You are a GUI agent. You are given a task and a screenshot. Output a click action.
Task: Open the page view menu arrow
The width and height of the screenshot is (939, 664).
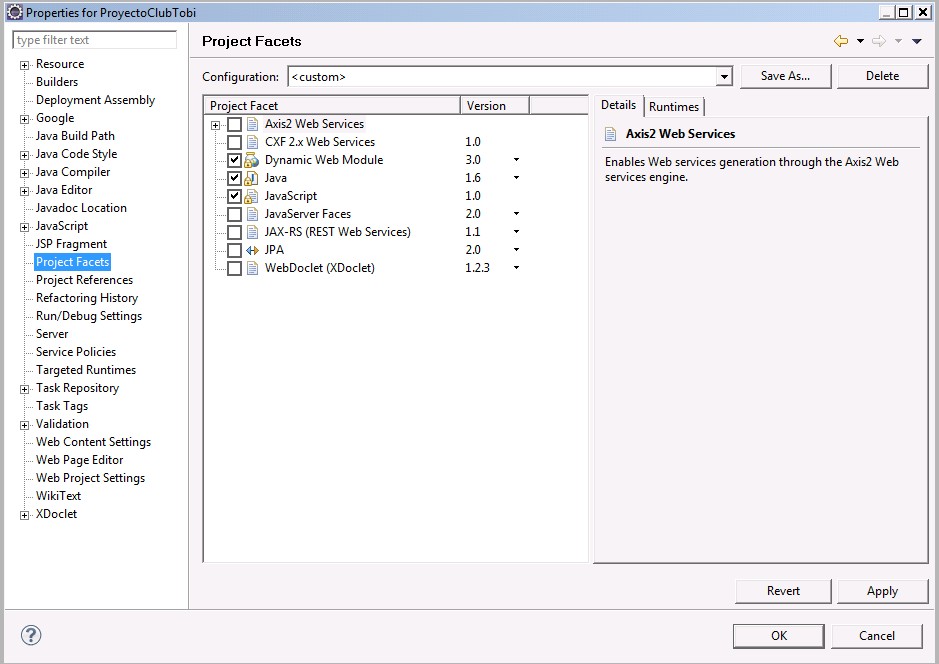click(x=916, y=41)
